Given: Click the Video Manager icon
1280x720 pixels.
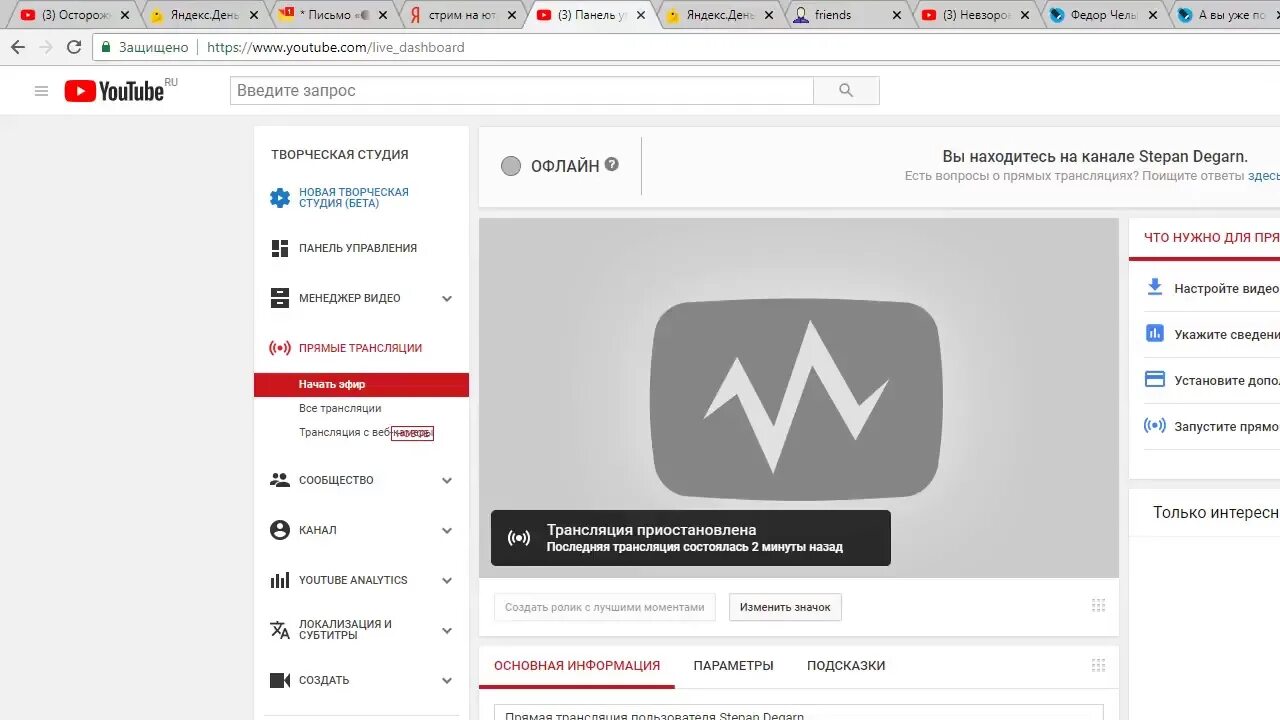Looking at the screenshot, I should coord(280,298).
